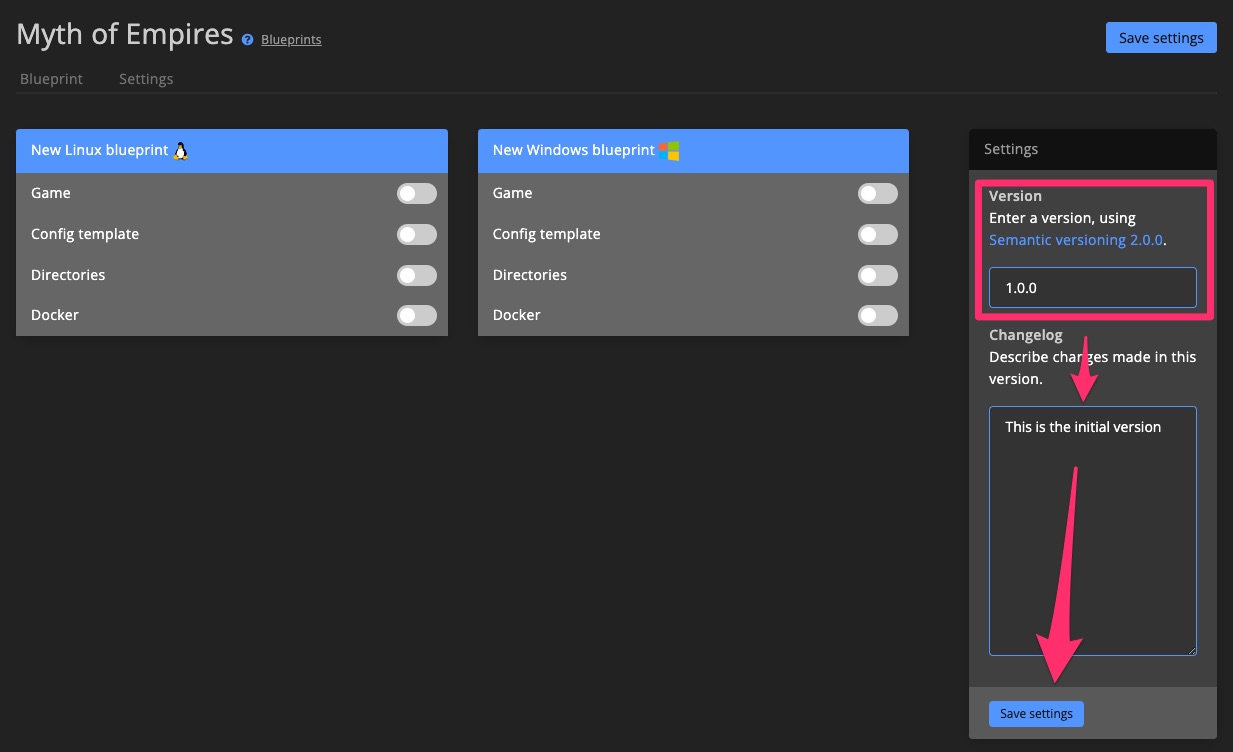The height and width of the screenshot is (752, 1233).
Task: Click Save settings in the top right
Action: [1161, 37]
